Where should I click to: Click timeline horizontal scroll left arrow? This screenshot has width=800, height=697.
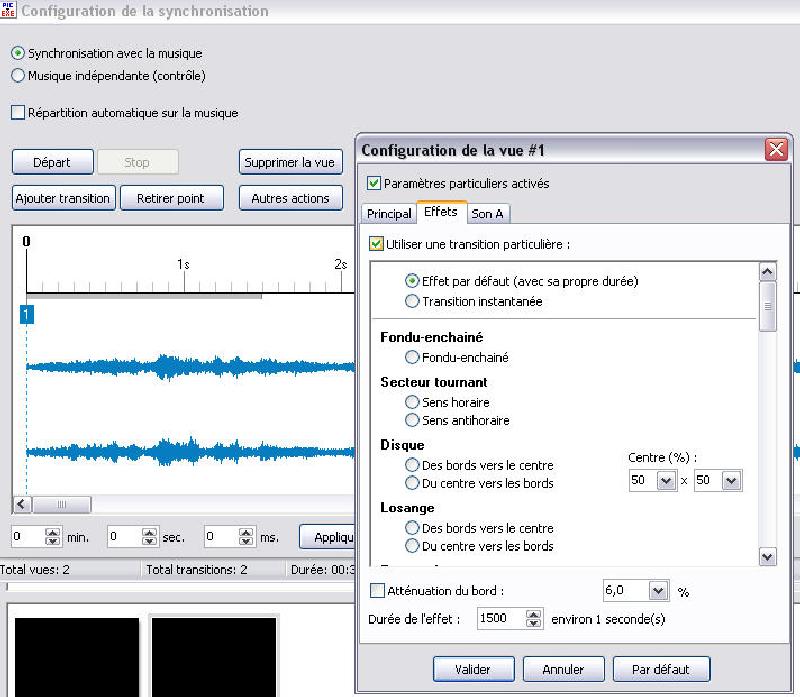(x=21, y=505)
